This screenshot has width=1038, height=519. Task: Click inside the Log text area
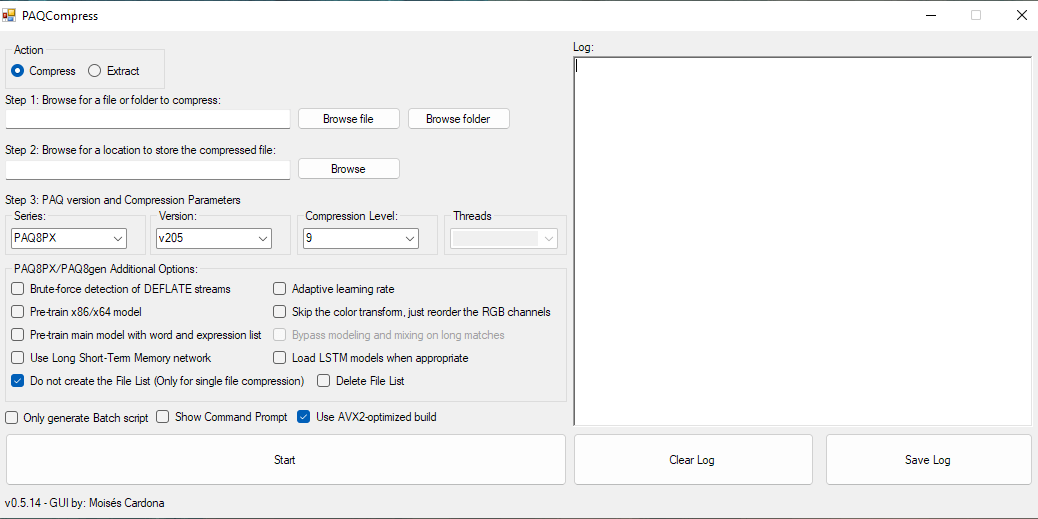pyautogui.click(x=802, y=242)
